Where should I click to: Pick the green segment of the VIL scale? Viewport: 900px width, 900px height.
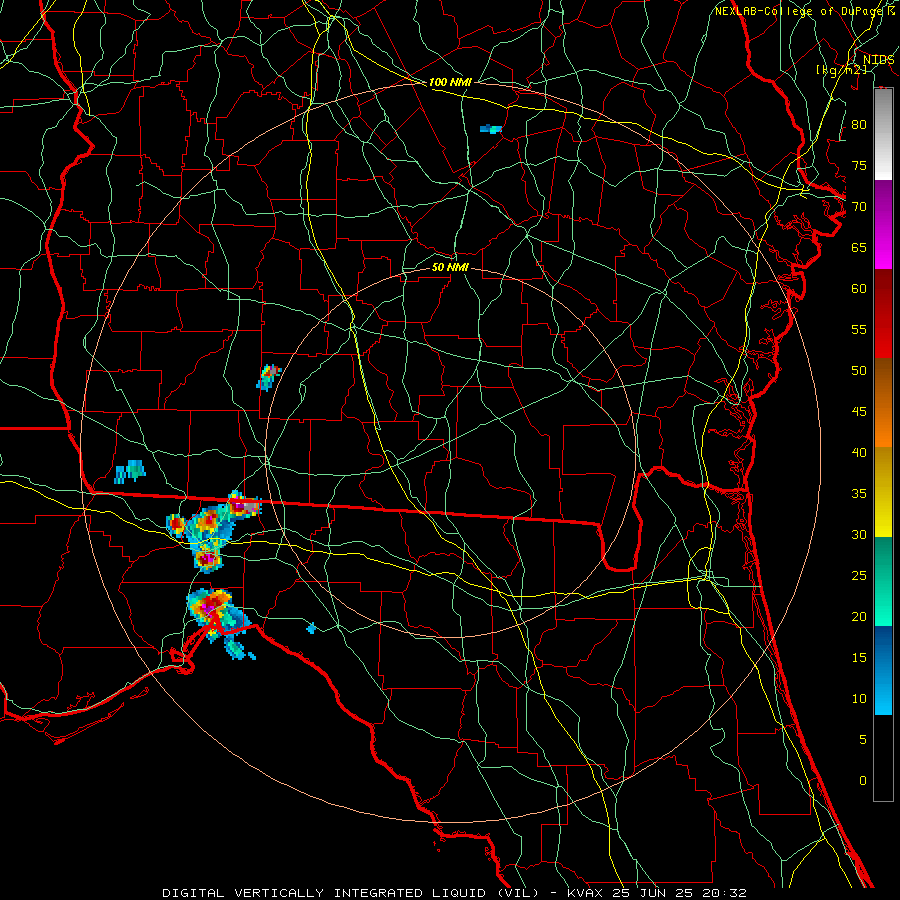883,581
